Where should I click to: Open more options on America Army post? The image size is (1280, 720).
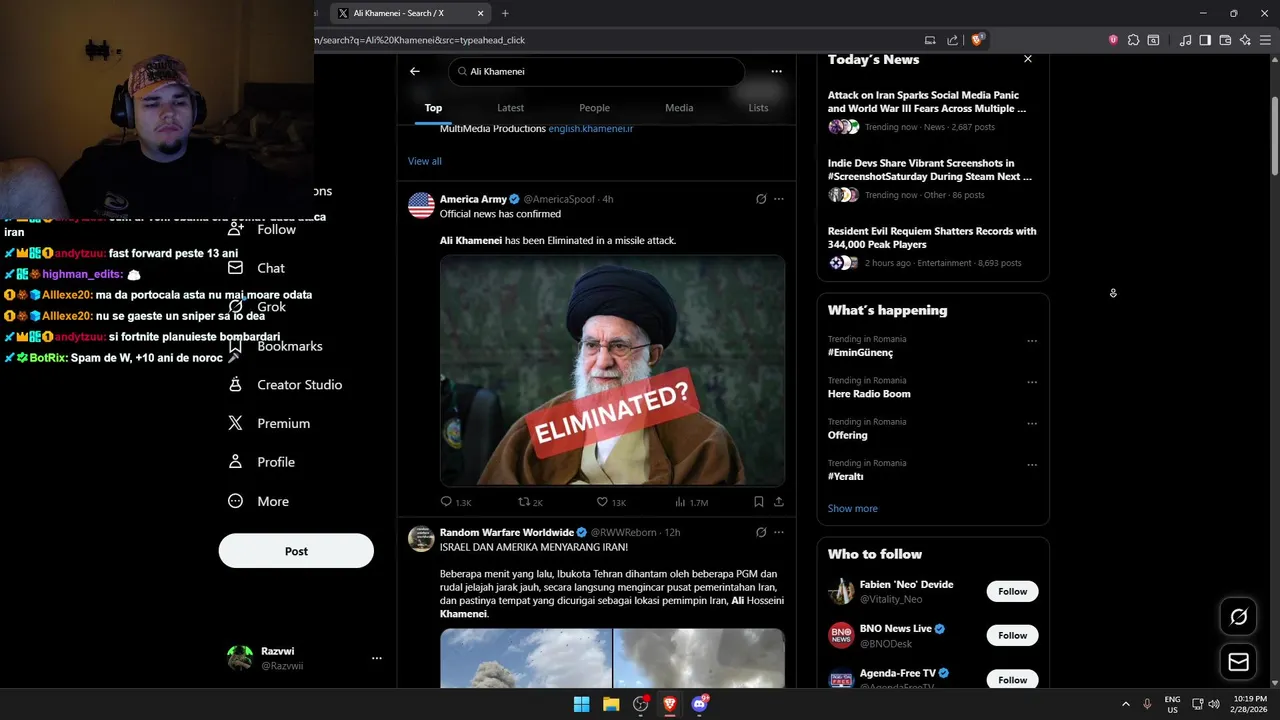point(779,199)
